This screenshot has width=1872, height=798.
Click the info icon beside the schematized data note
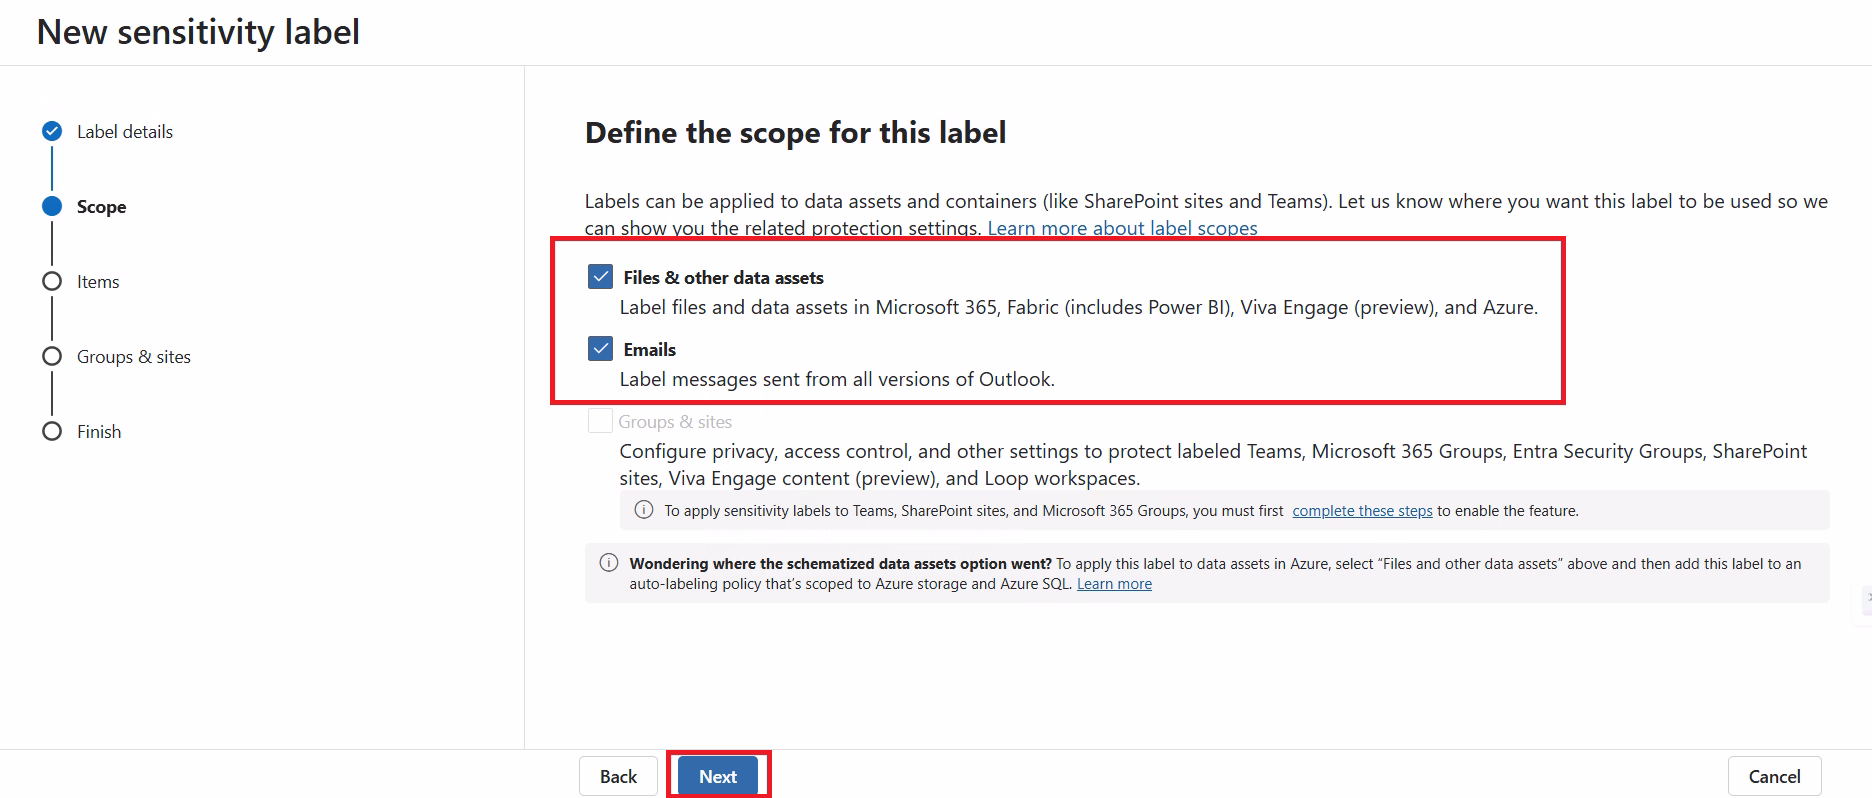pos(608,563)
